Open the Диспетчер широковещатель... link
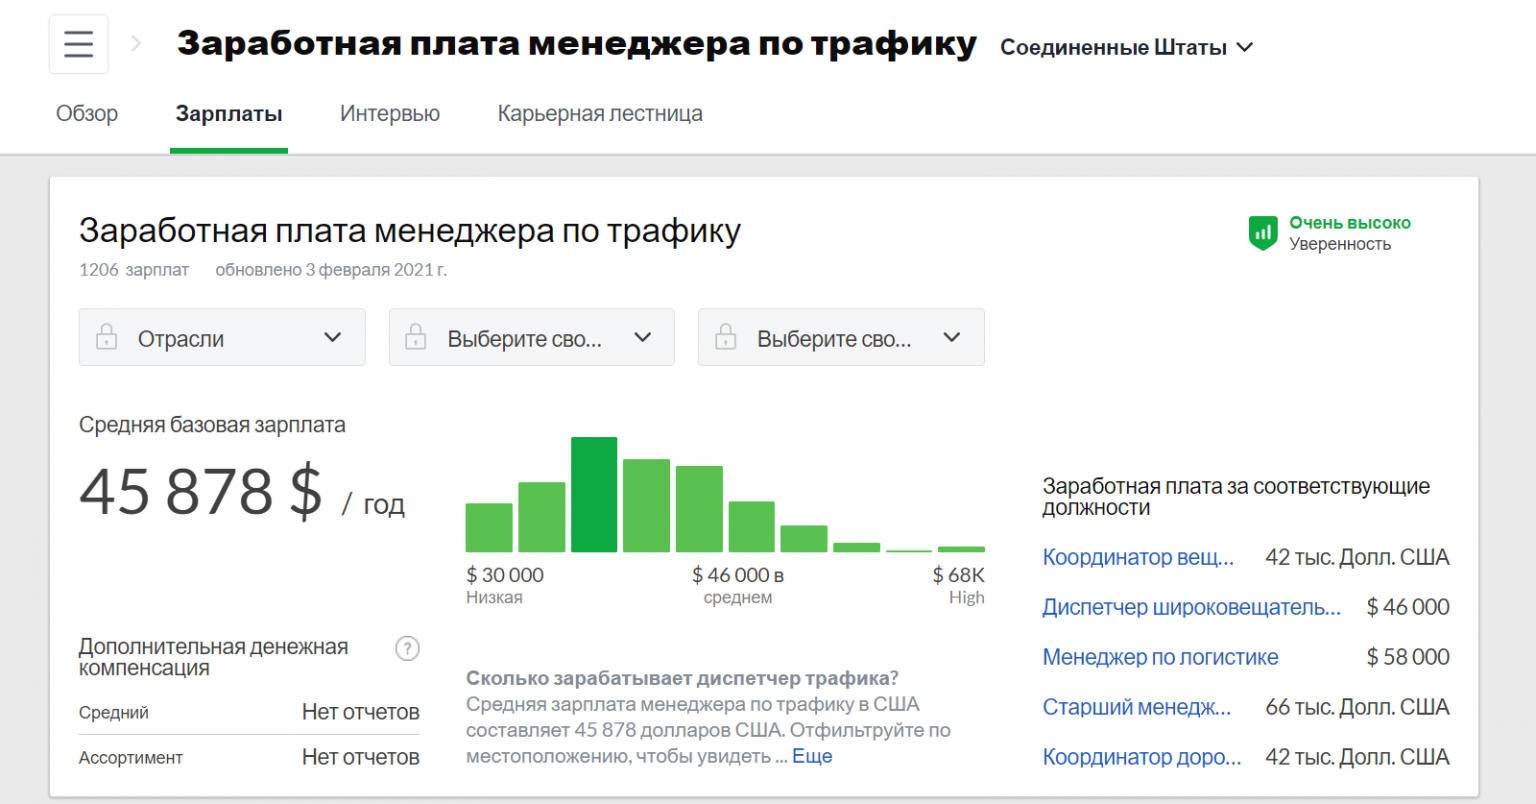 [x=1192, y=607]
